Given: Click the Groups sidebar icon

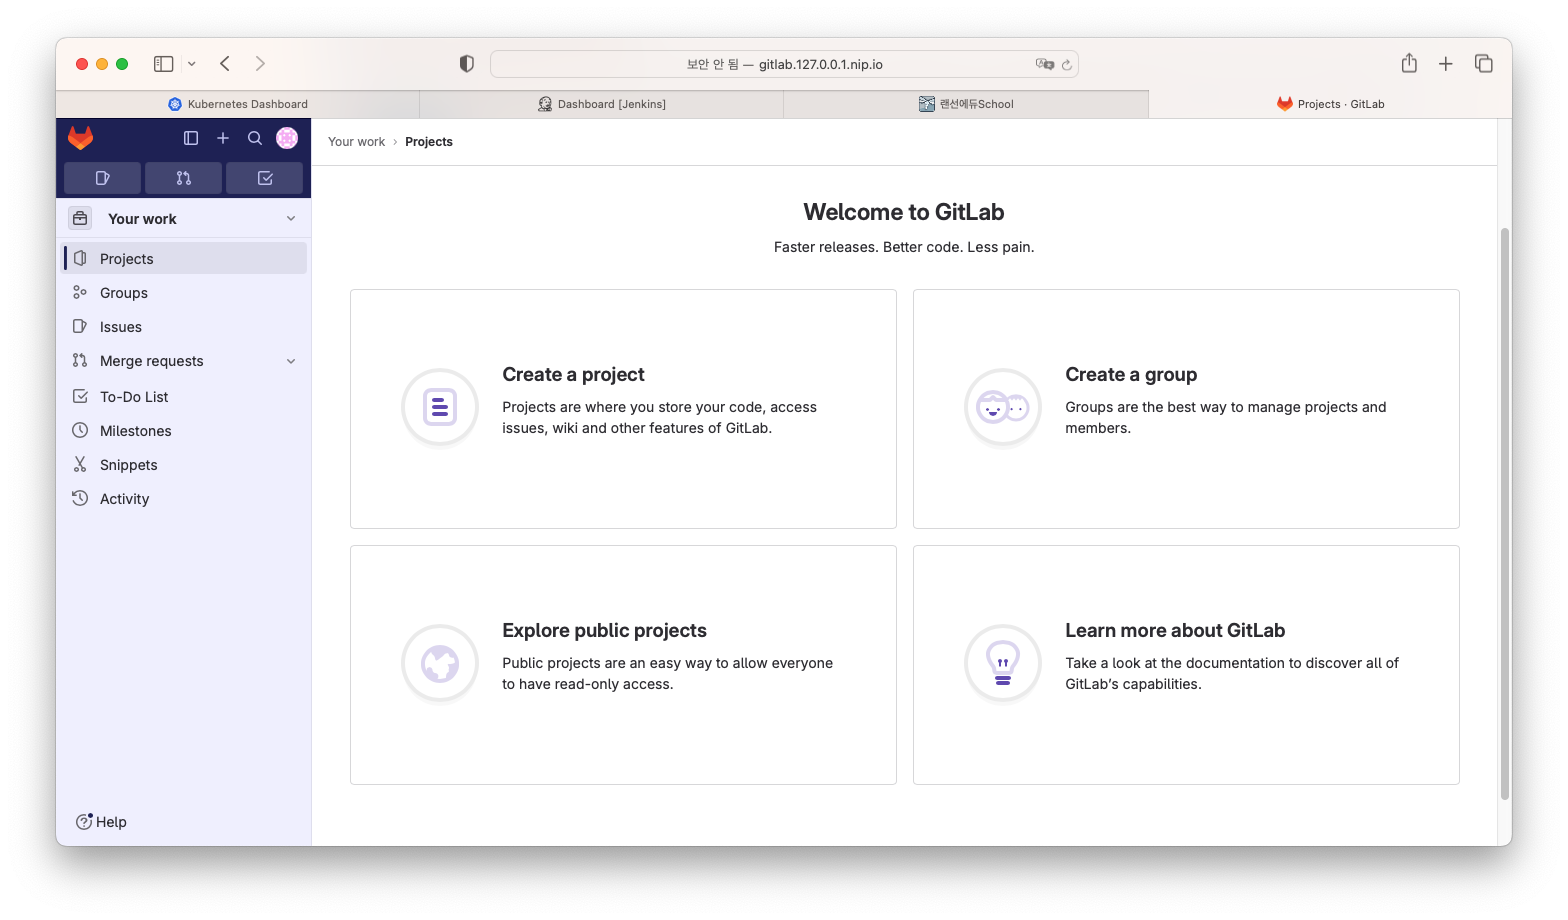Looking at the screenshot, I should point(80,292).
